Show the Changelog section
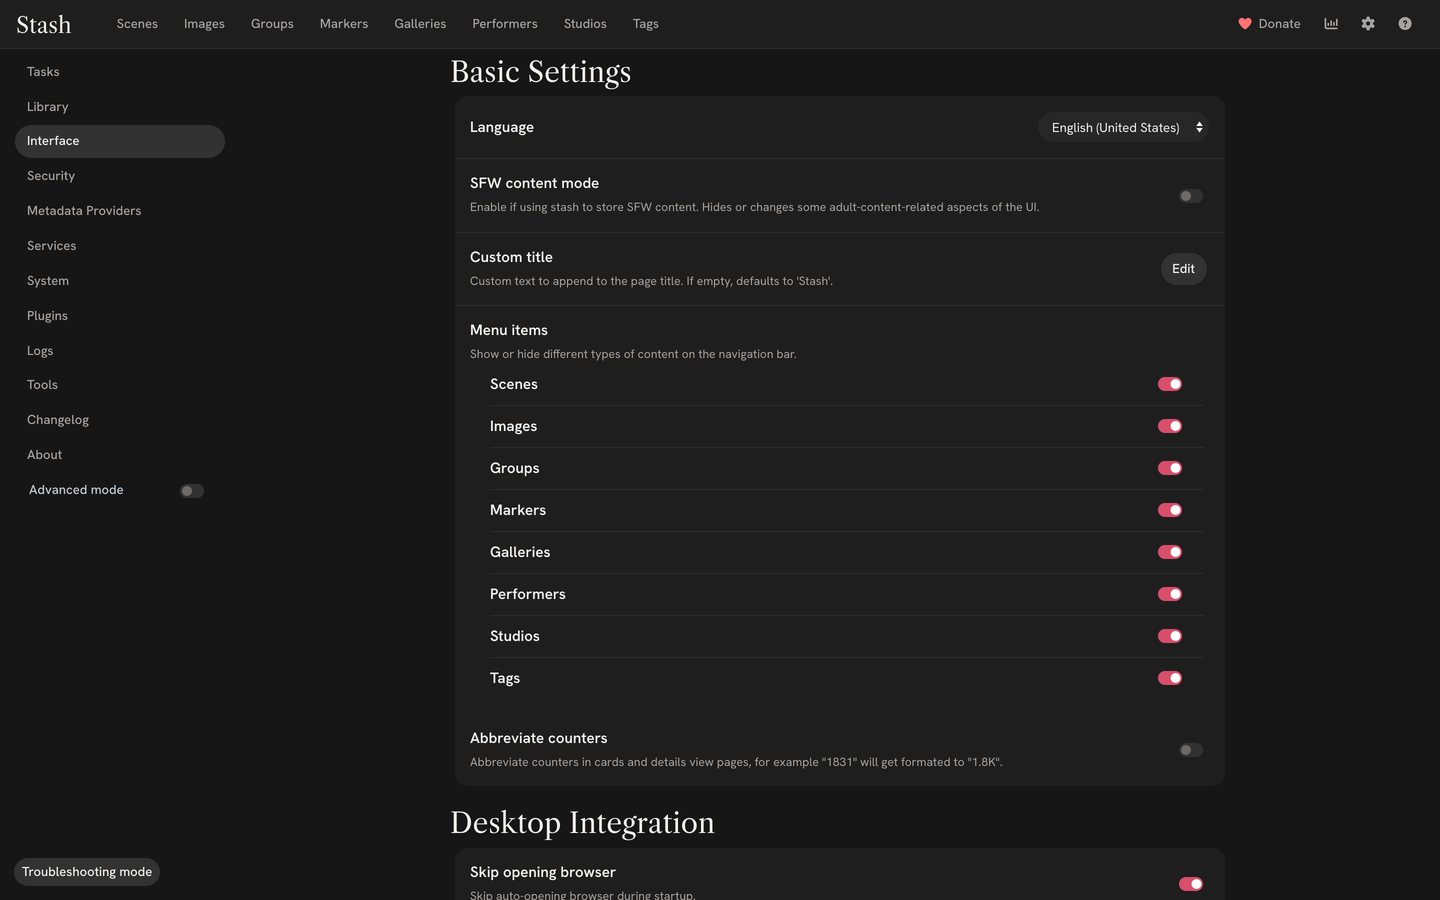The image size is (1440, 900). [120, 420]
